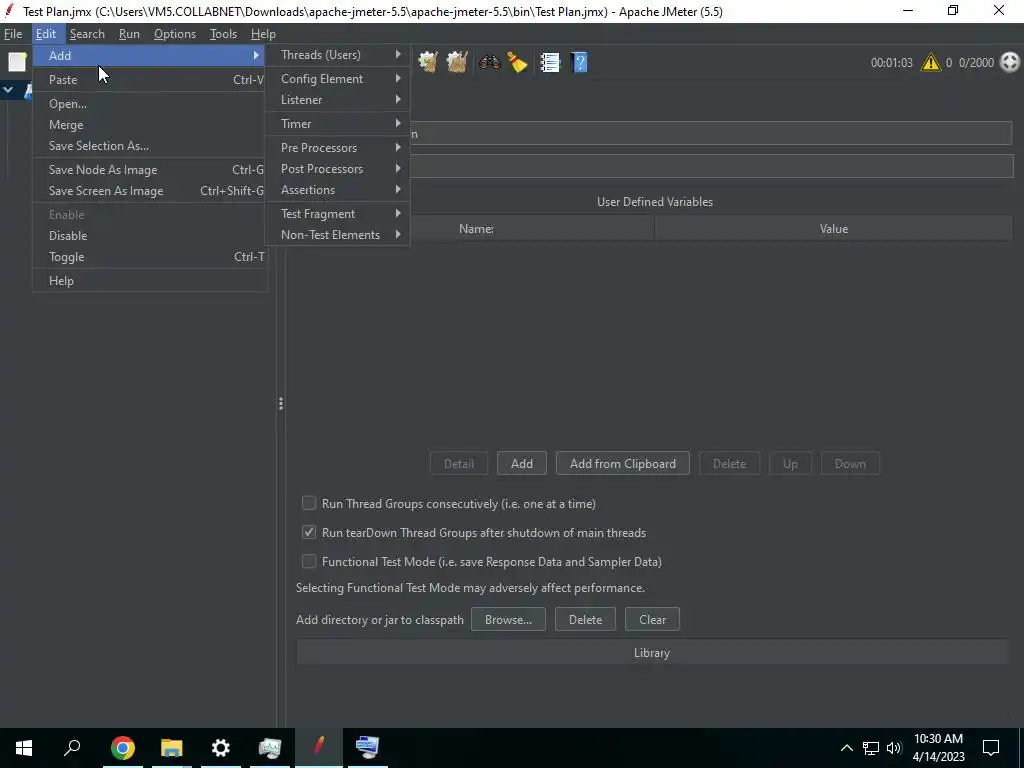The height and width of the screenshot is (768, 1024).
Task: Click the remote engine status circle icon
Action: pos(1010,62)
